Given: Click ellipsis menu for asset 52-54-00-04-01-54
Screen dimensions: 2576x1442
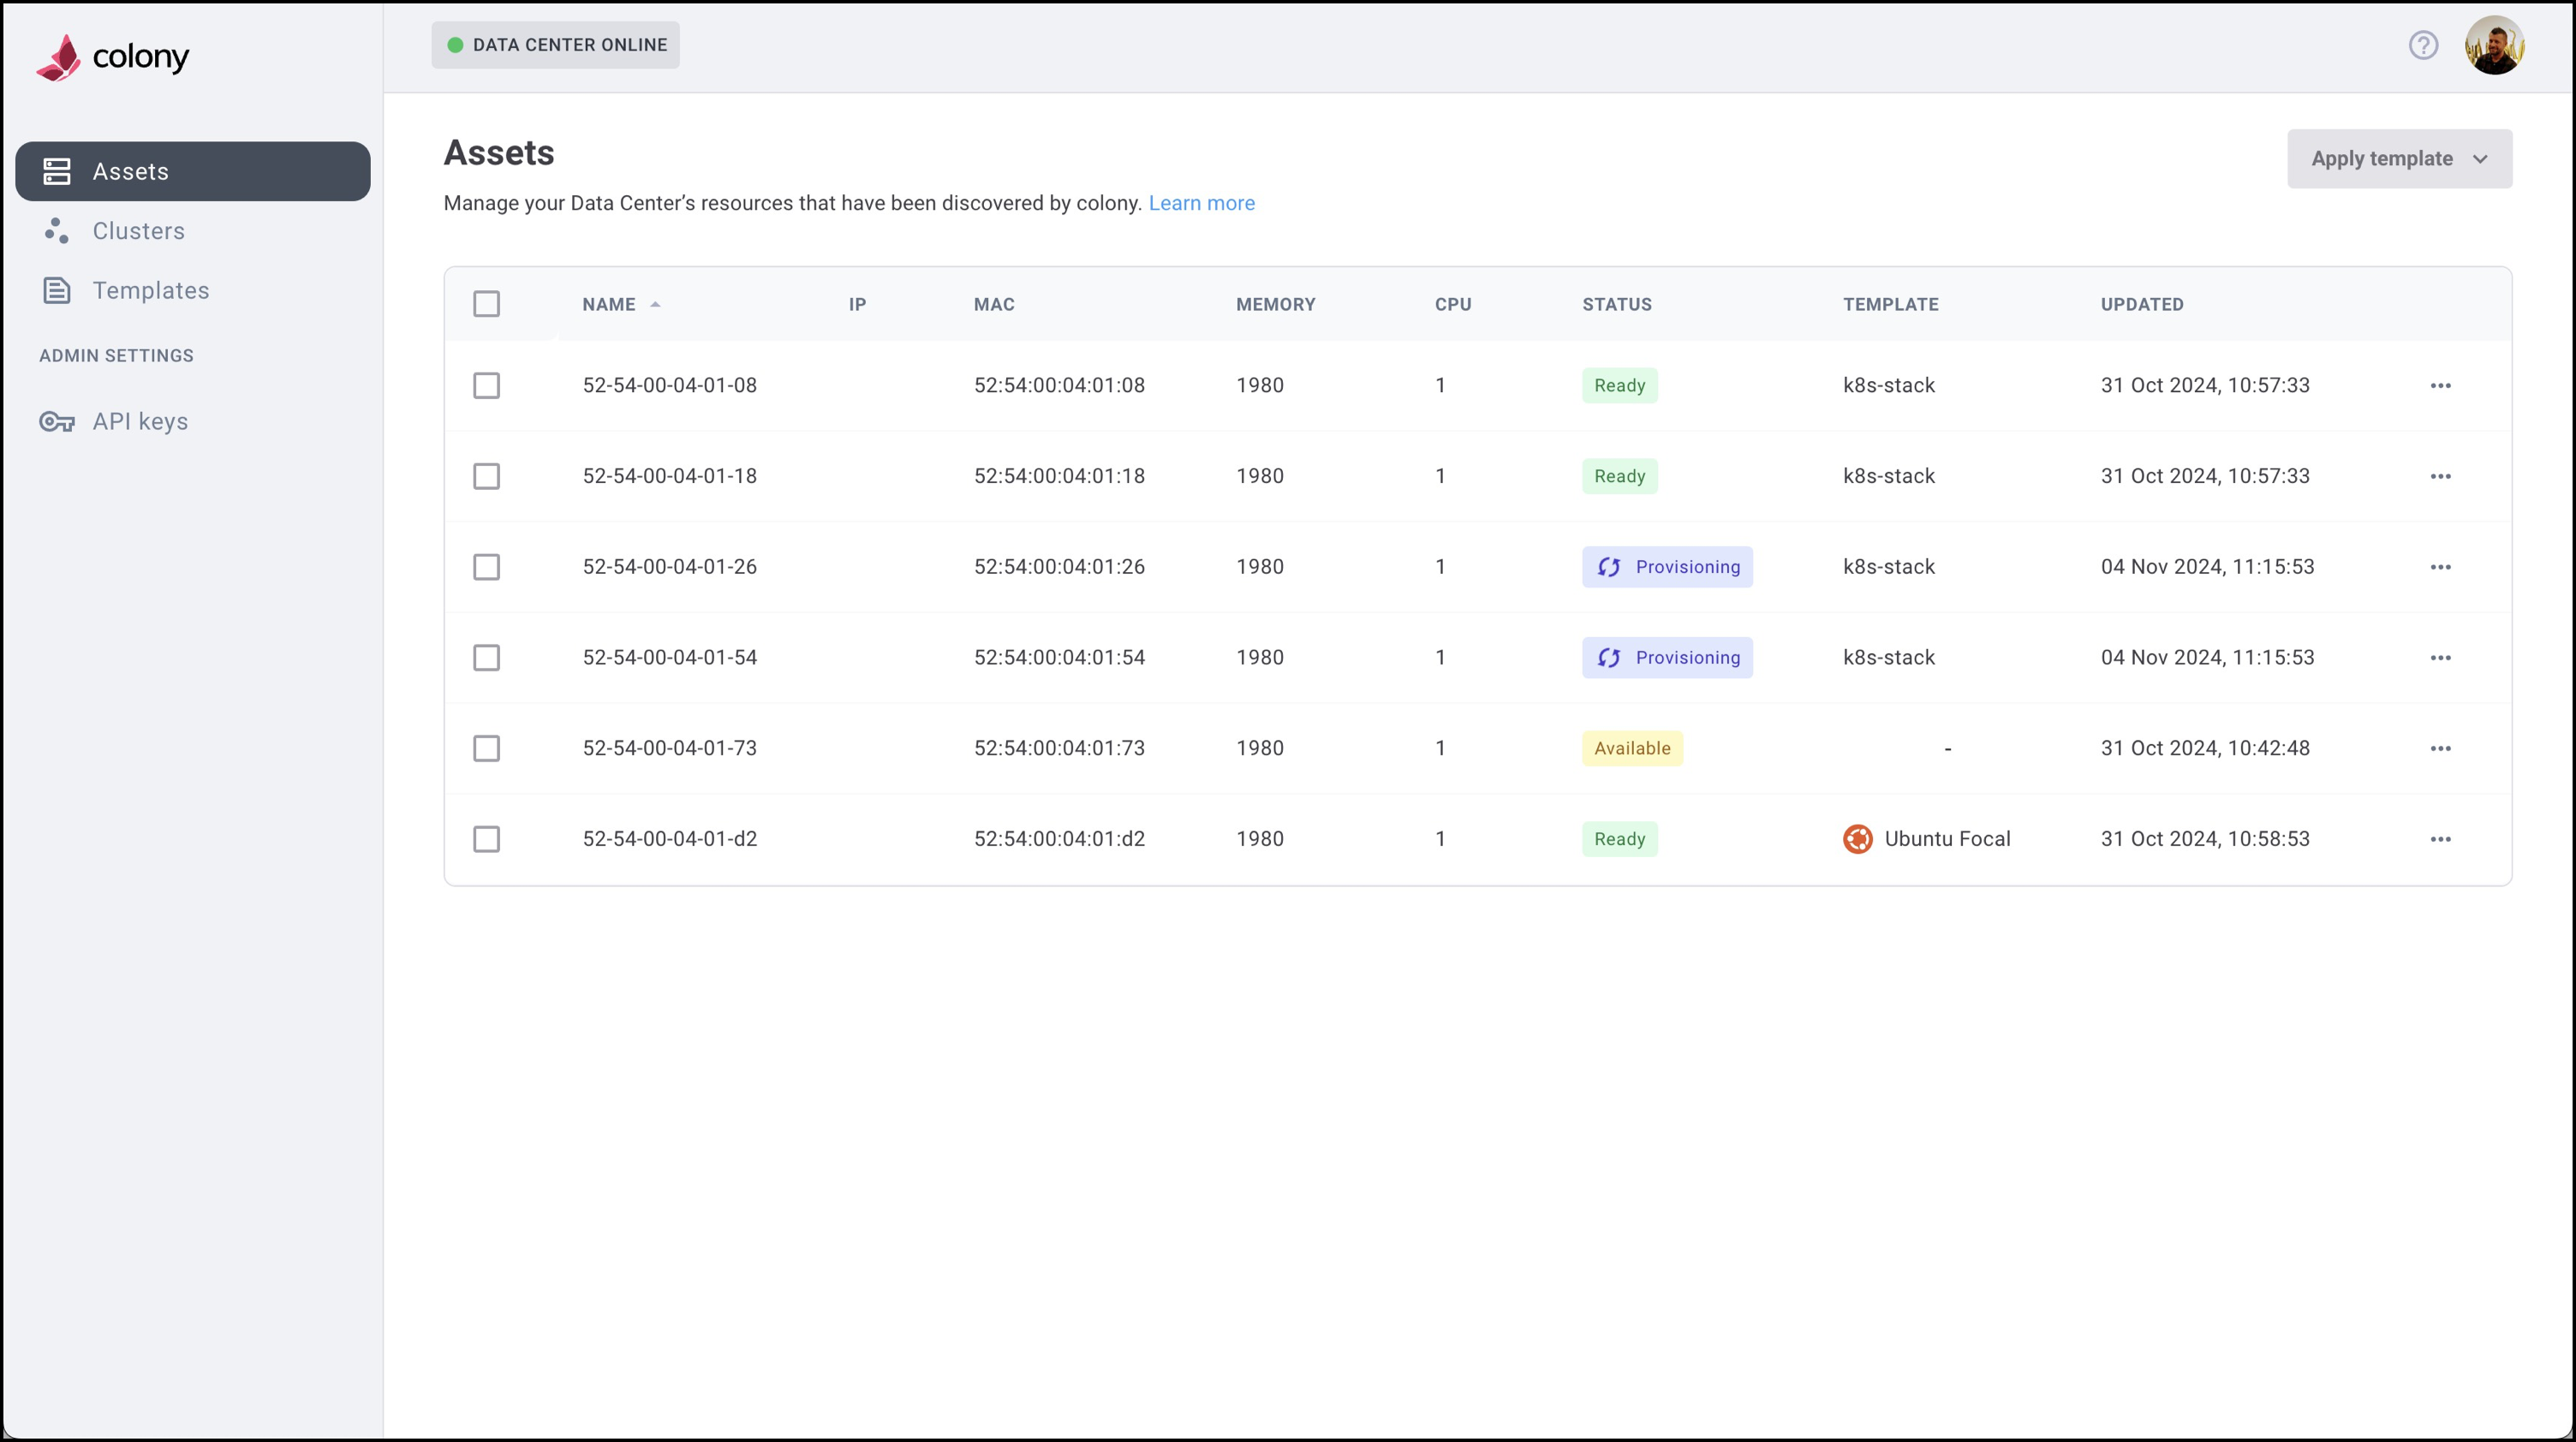Looking at the screenshot, I should [2442, 657].
